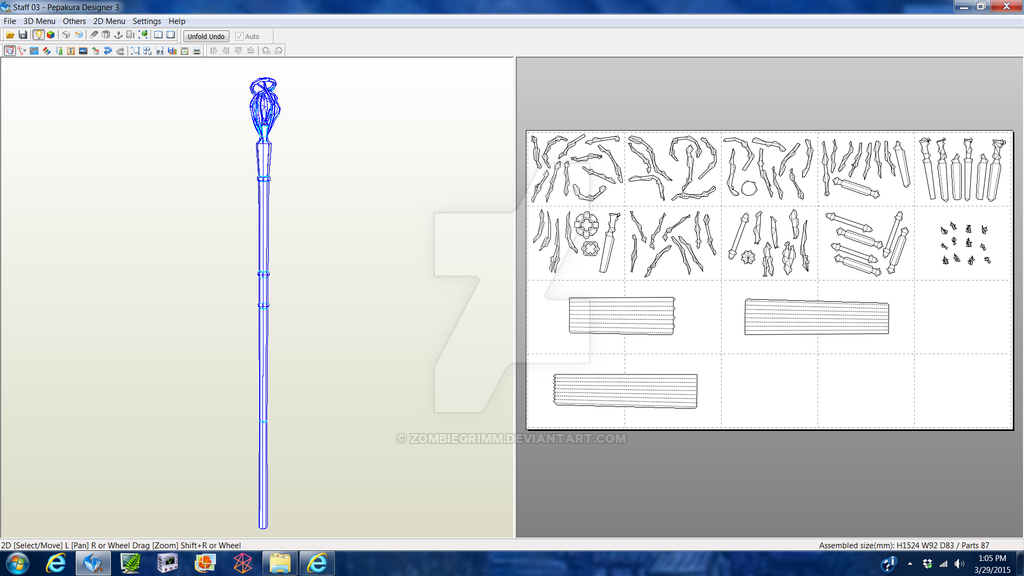Select the 2D Select/Move tool icon
This screenshot has height=576, width=1024.
pyautogui.click(x=10, y=51)
